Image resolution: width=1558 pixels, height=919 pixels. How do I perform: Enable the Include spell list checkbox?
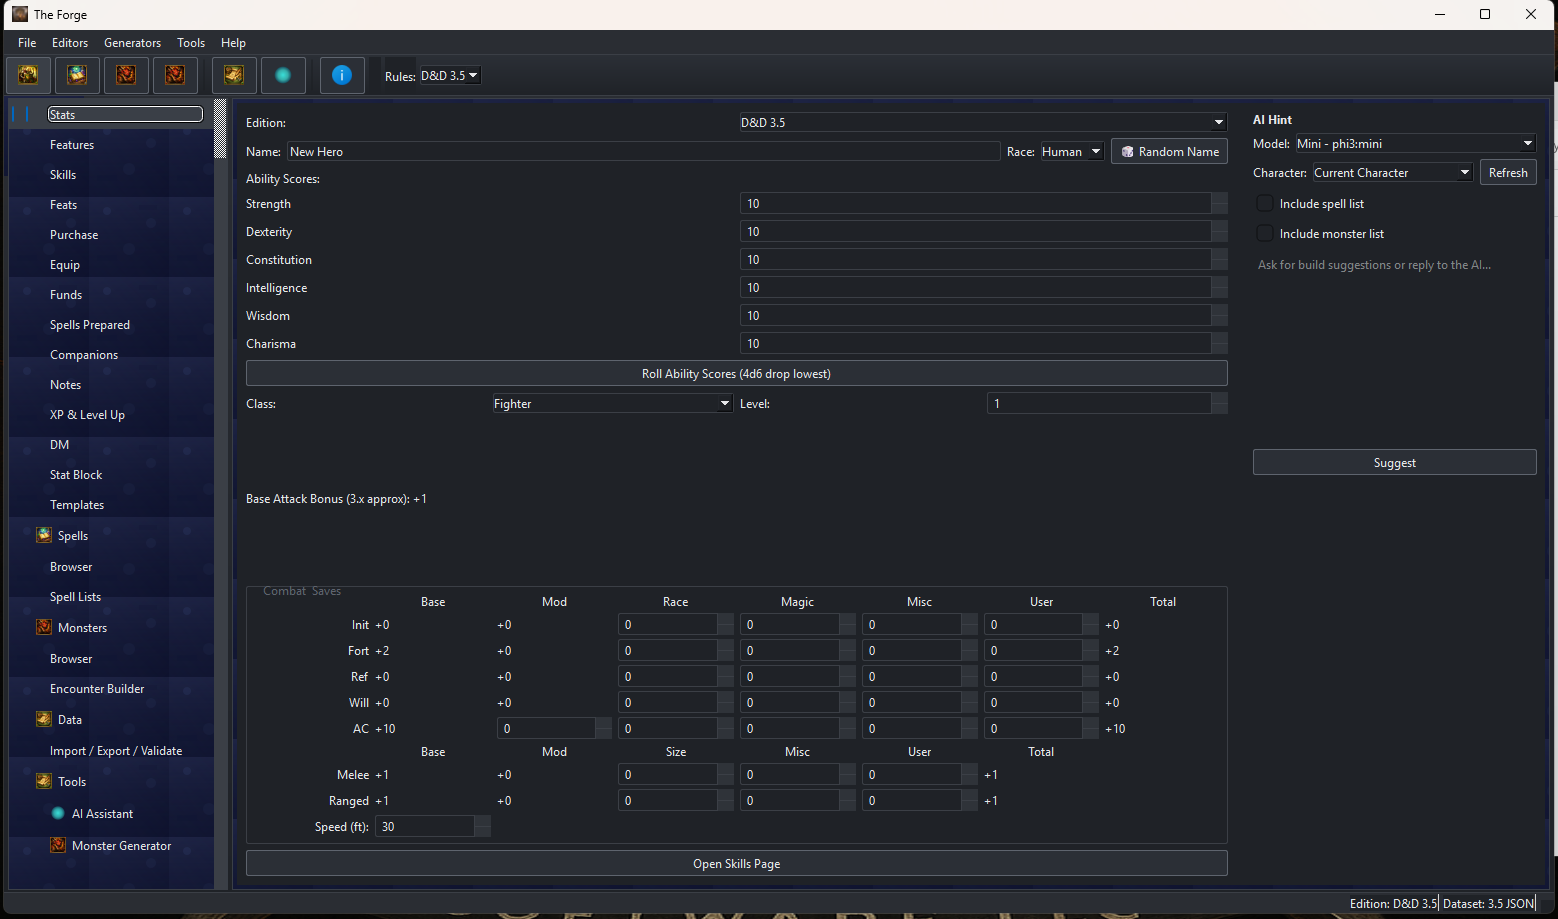(1264, 202)
